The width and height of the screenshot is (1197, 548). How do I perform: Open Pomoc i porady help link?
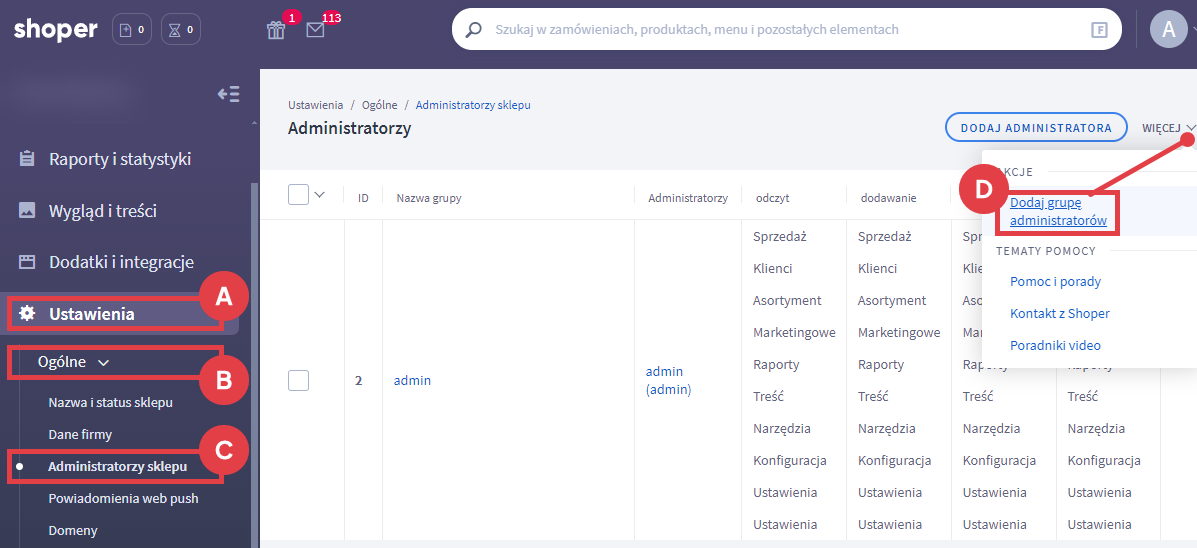click(x=1055, y=282)
